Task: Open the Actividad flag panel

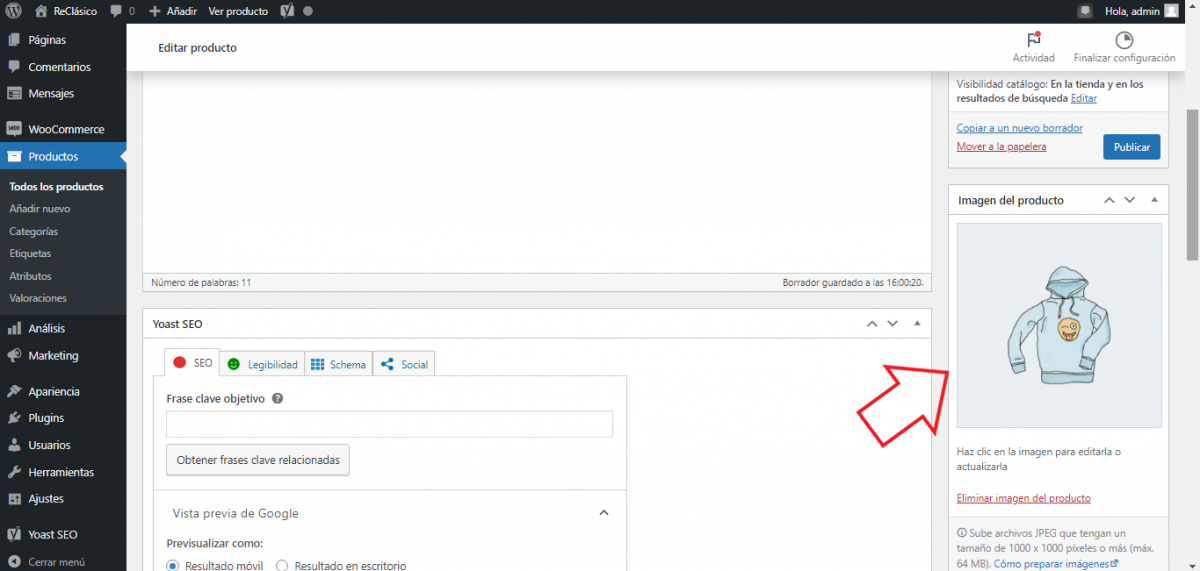Action: click(x=1033, y=40)
